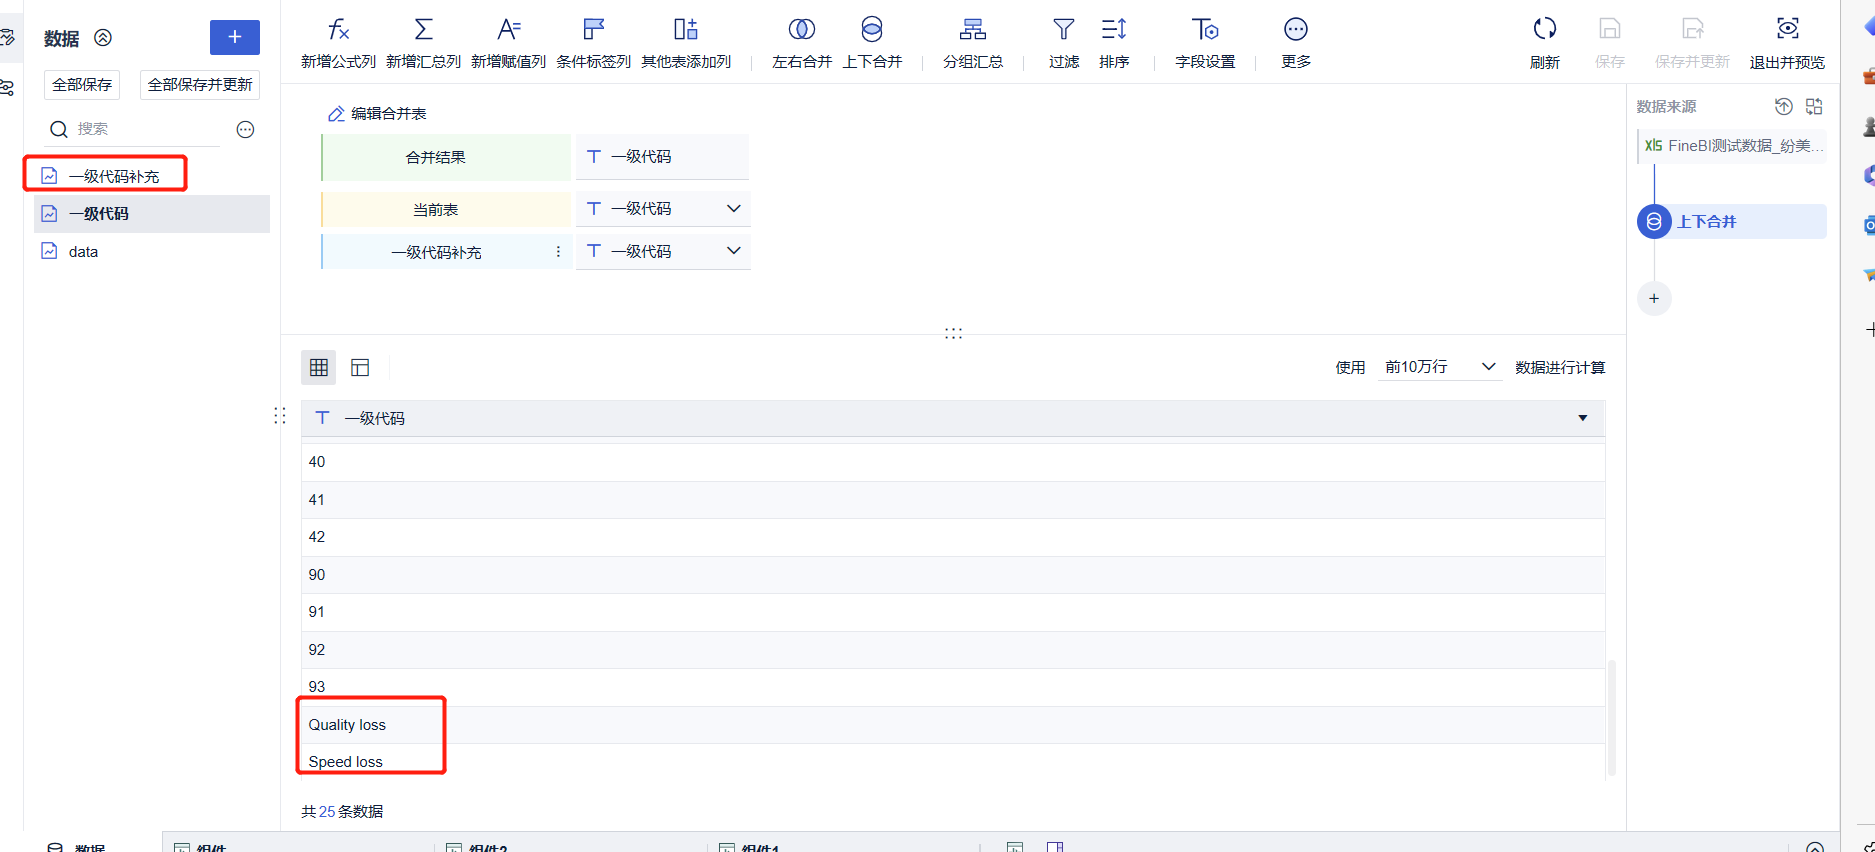Switch to the field layout view
Image resolution: width=1875 pixels, height=852 pixels.
pyautogui.click(x=360, y=368)
